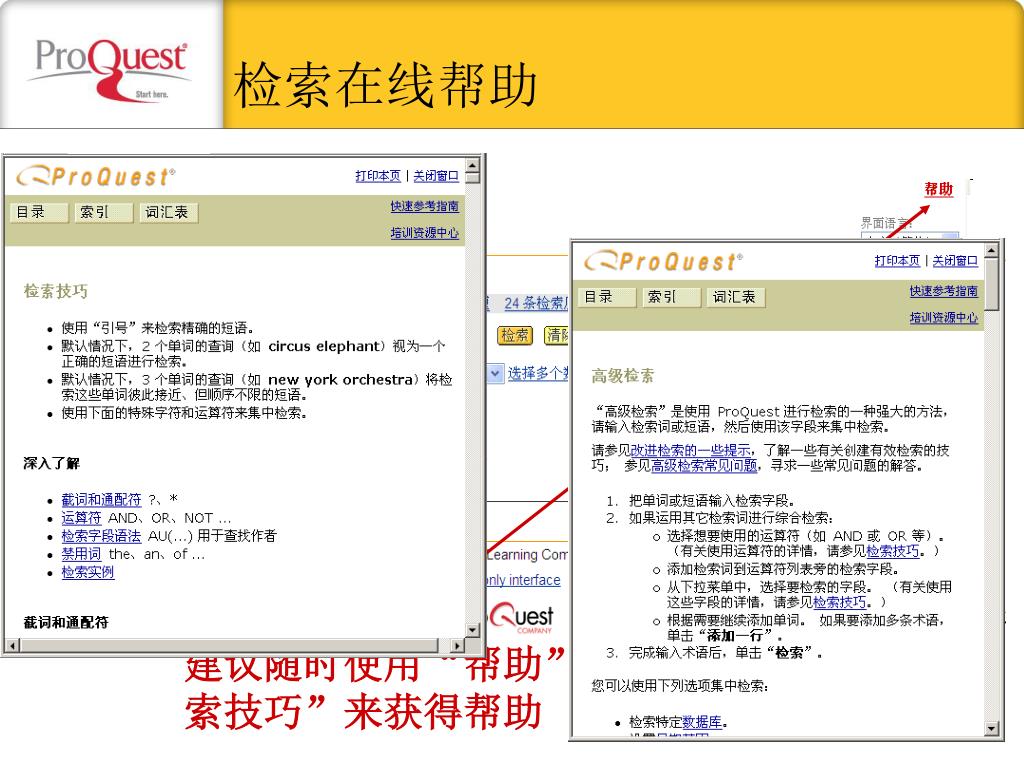Click the only interface link in background page

524,580
